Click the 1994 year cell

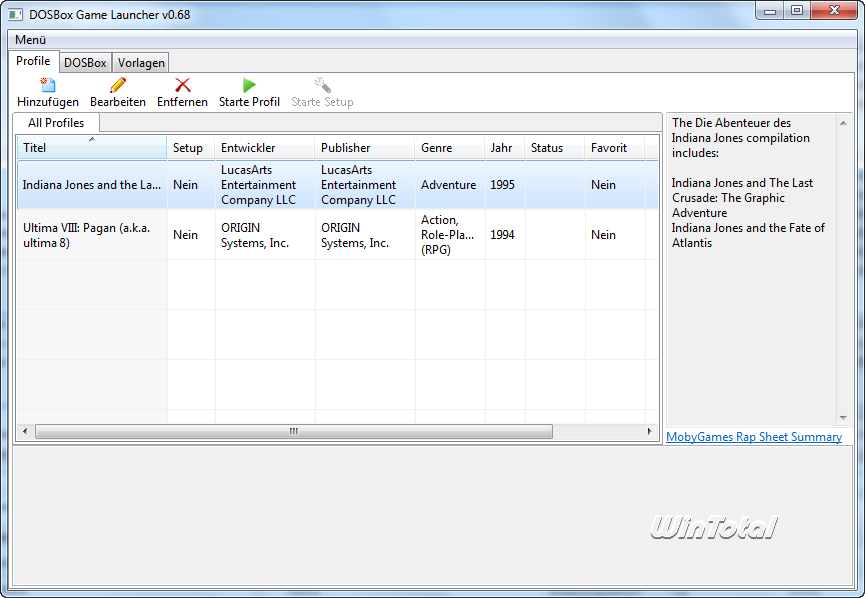(505, 235)
